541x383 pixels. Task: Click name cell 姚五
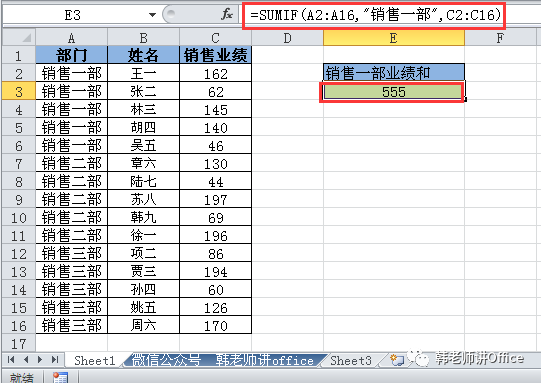point(144,307)
